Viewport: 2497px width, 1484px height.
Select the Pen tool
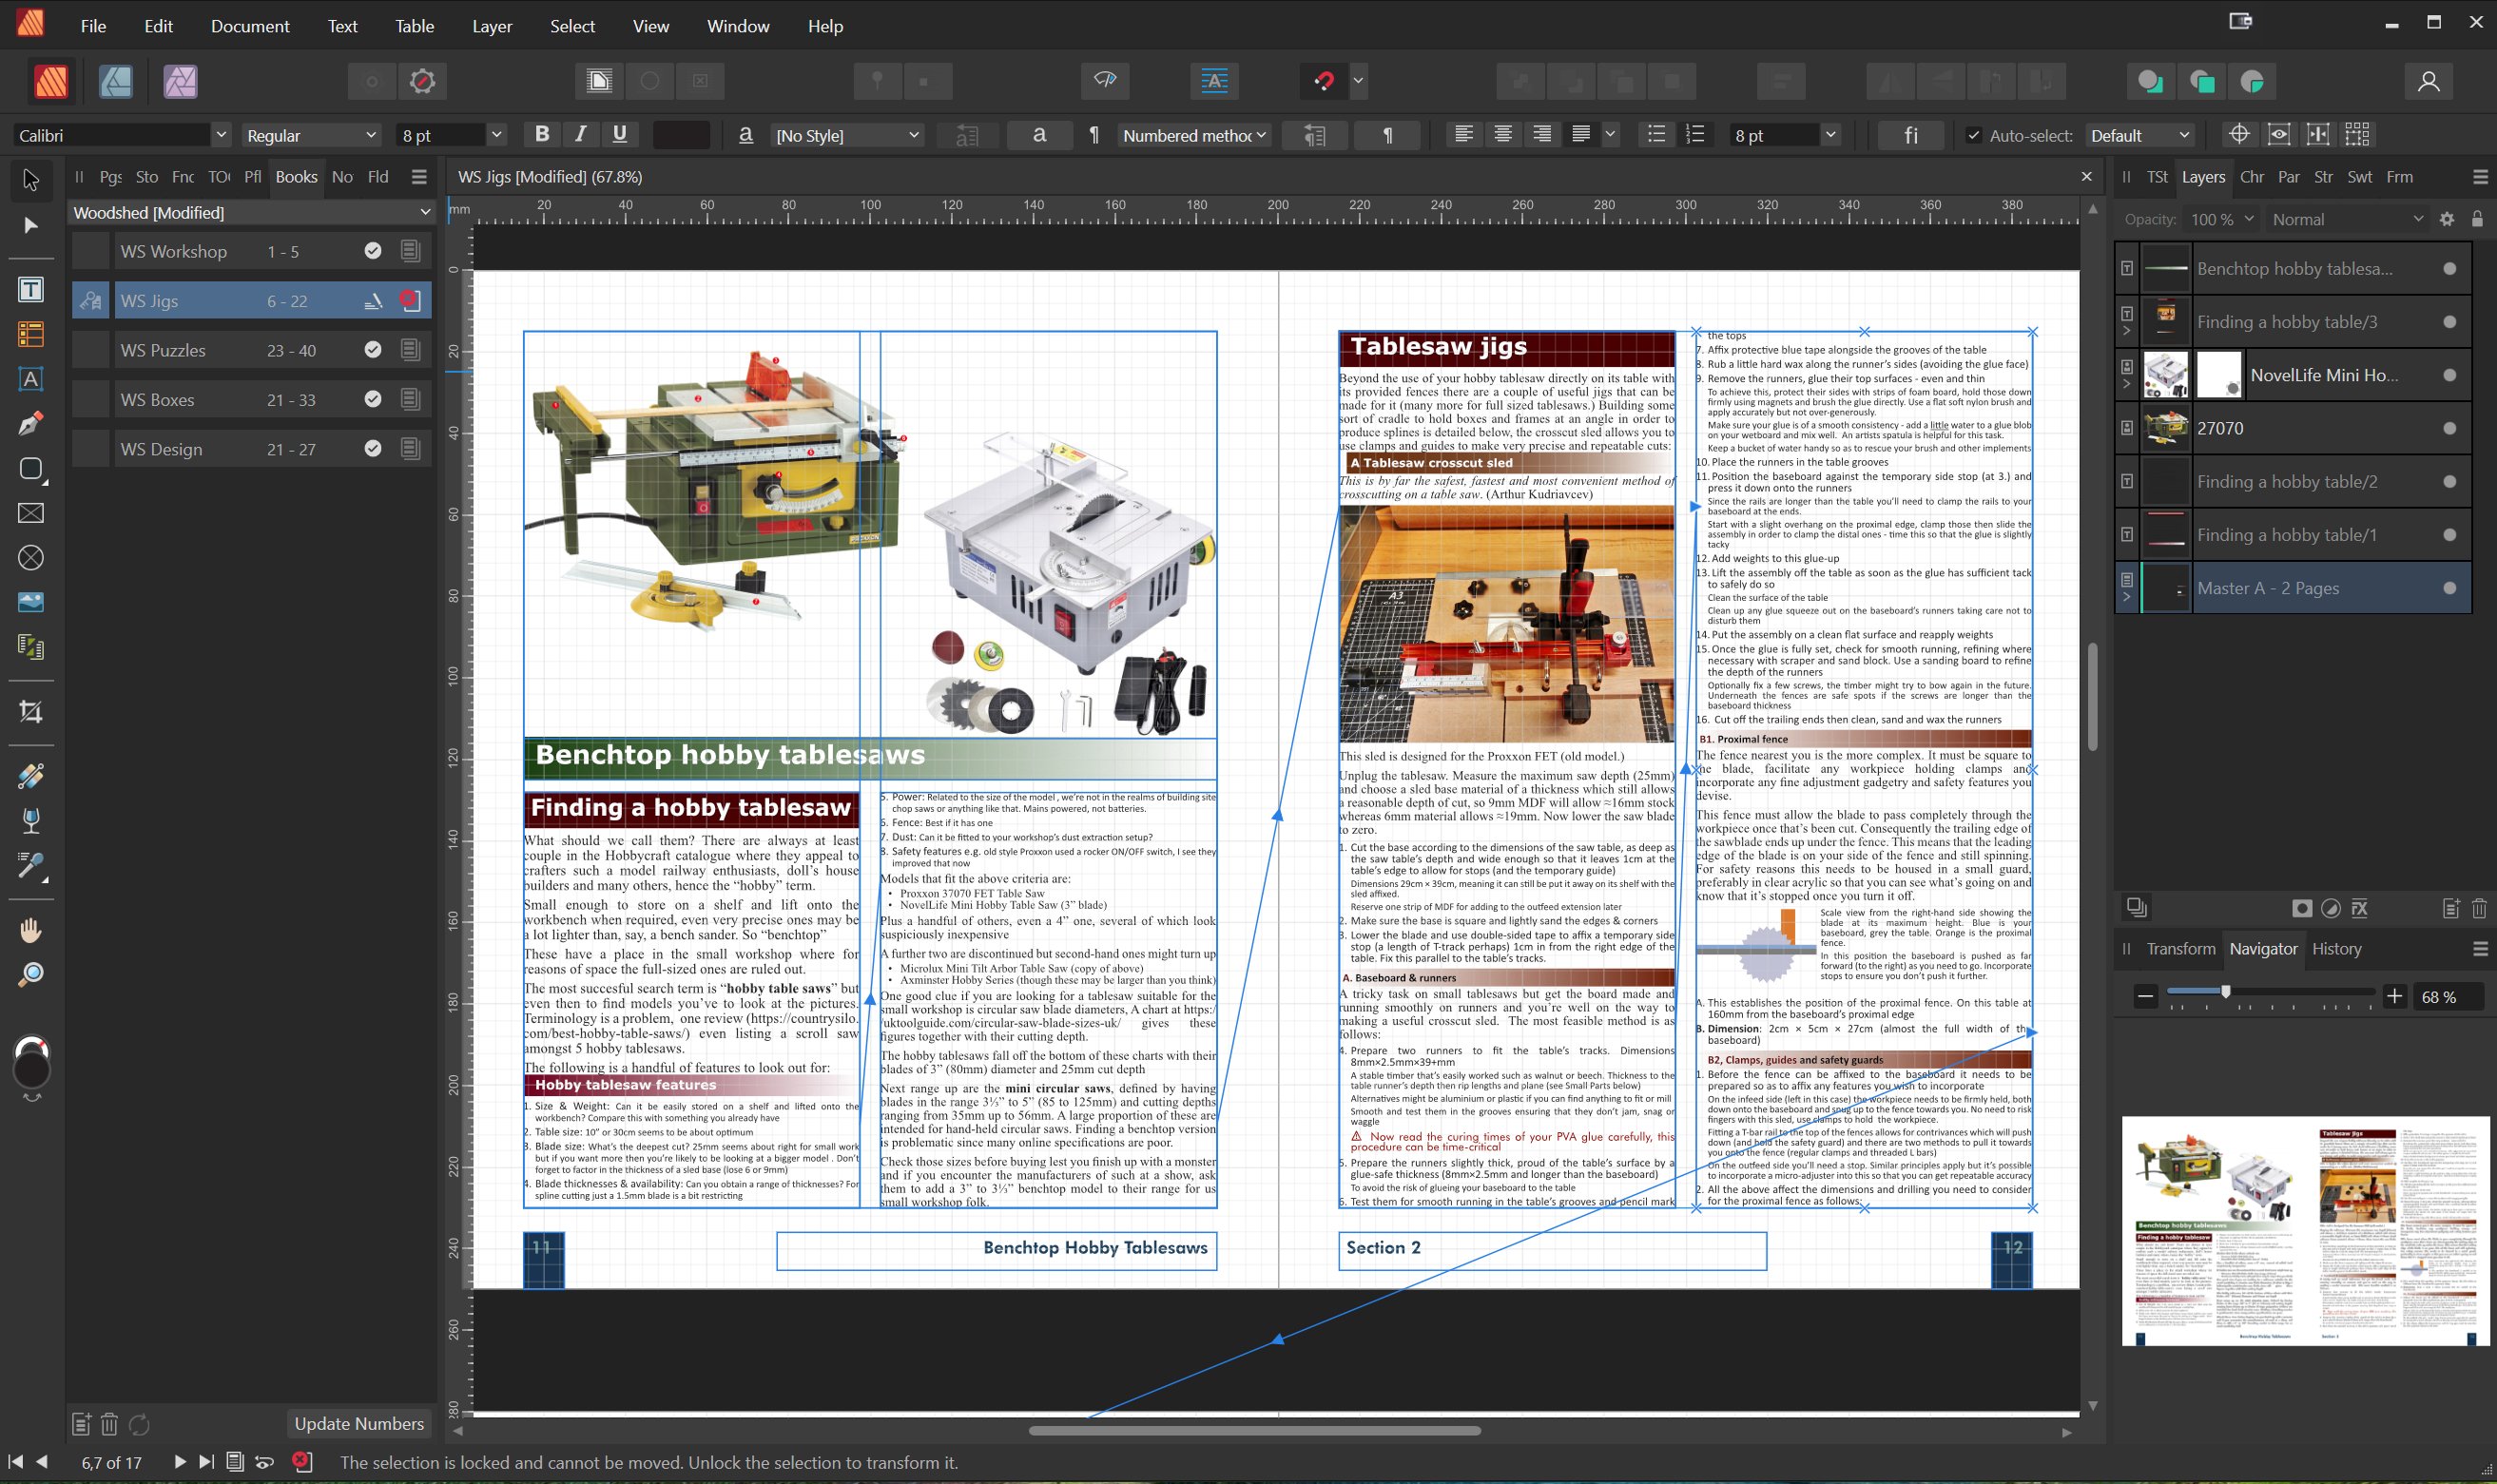[x=31, y=424]
